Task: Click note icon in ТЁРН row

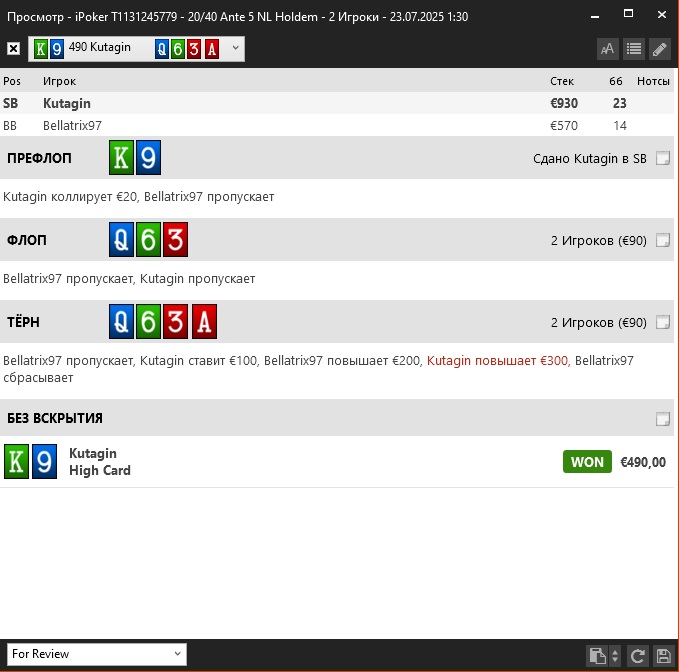Action: pos(663,322)
